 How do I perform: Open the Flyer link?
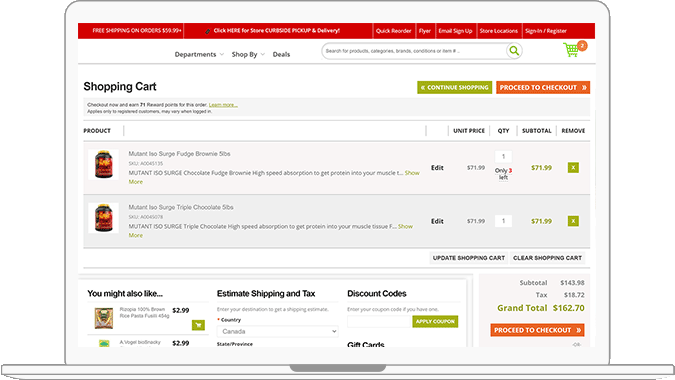pos(425,31)
